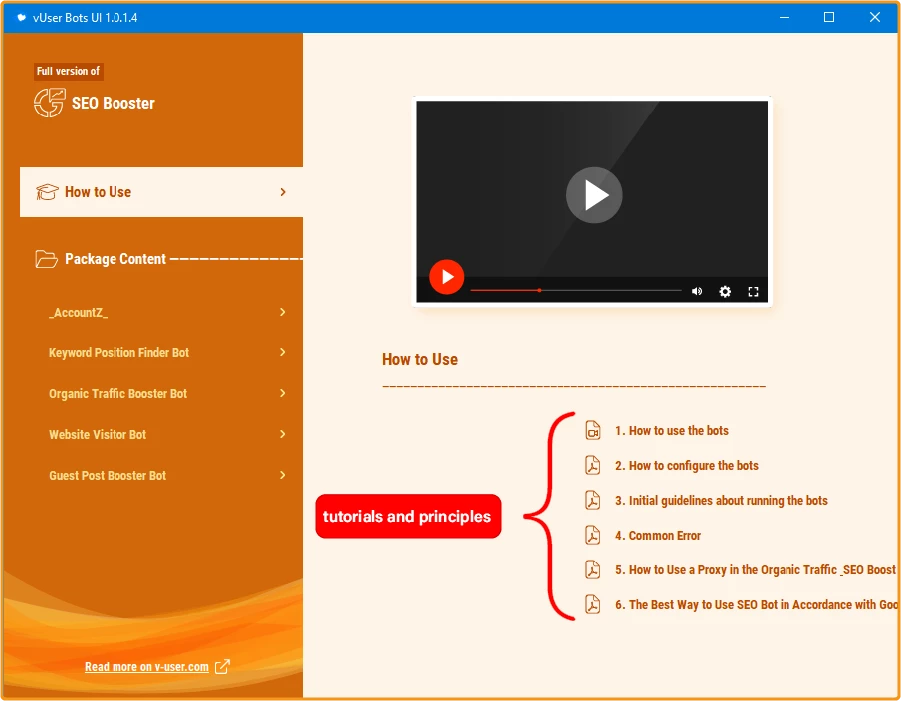Minimize the vUser Bots UI window

(784, 17)
